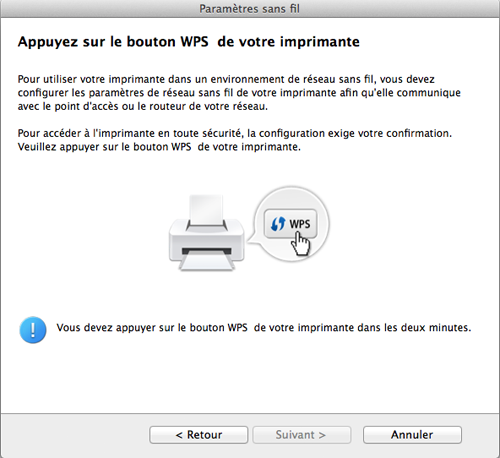The height and width of the screenshot is (458, 500).
Task: Click the heading Appuyez sur le bouton WPS
Action: click(189, 42)
